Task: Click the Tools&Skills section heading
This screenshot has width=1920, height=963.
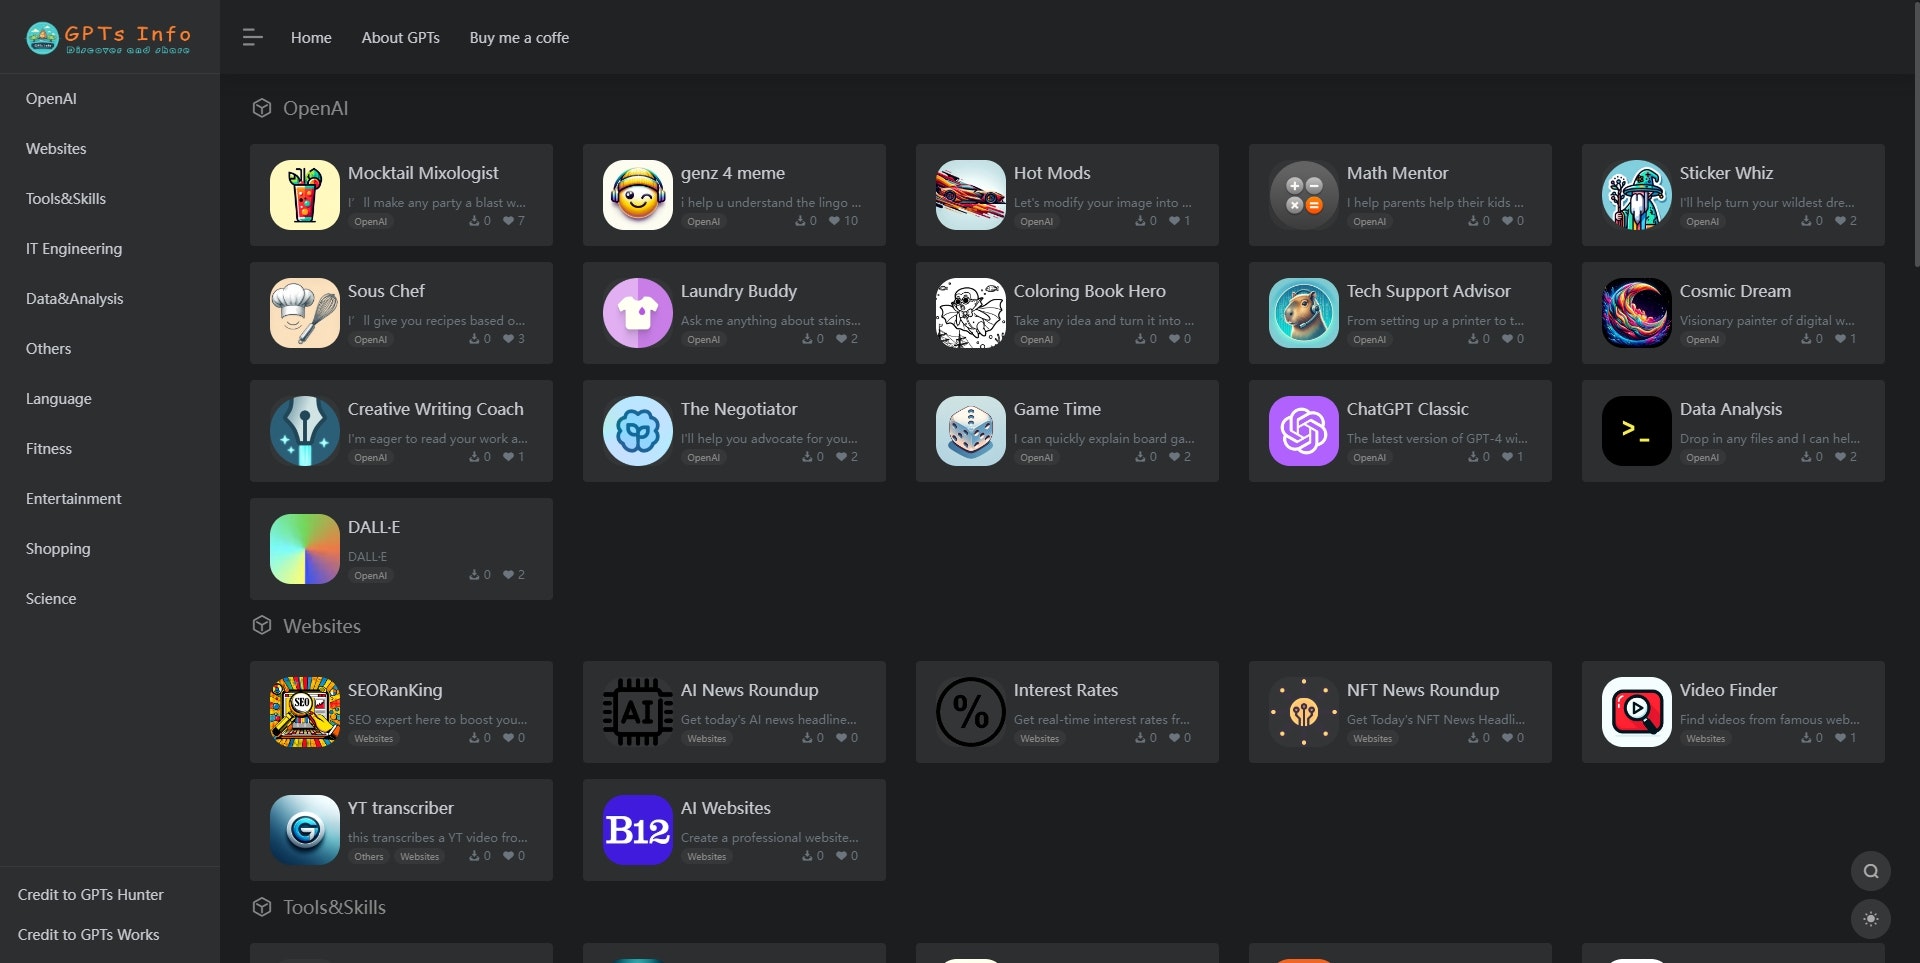Action: tap(334, 907)
